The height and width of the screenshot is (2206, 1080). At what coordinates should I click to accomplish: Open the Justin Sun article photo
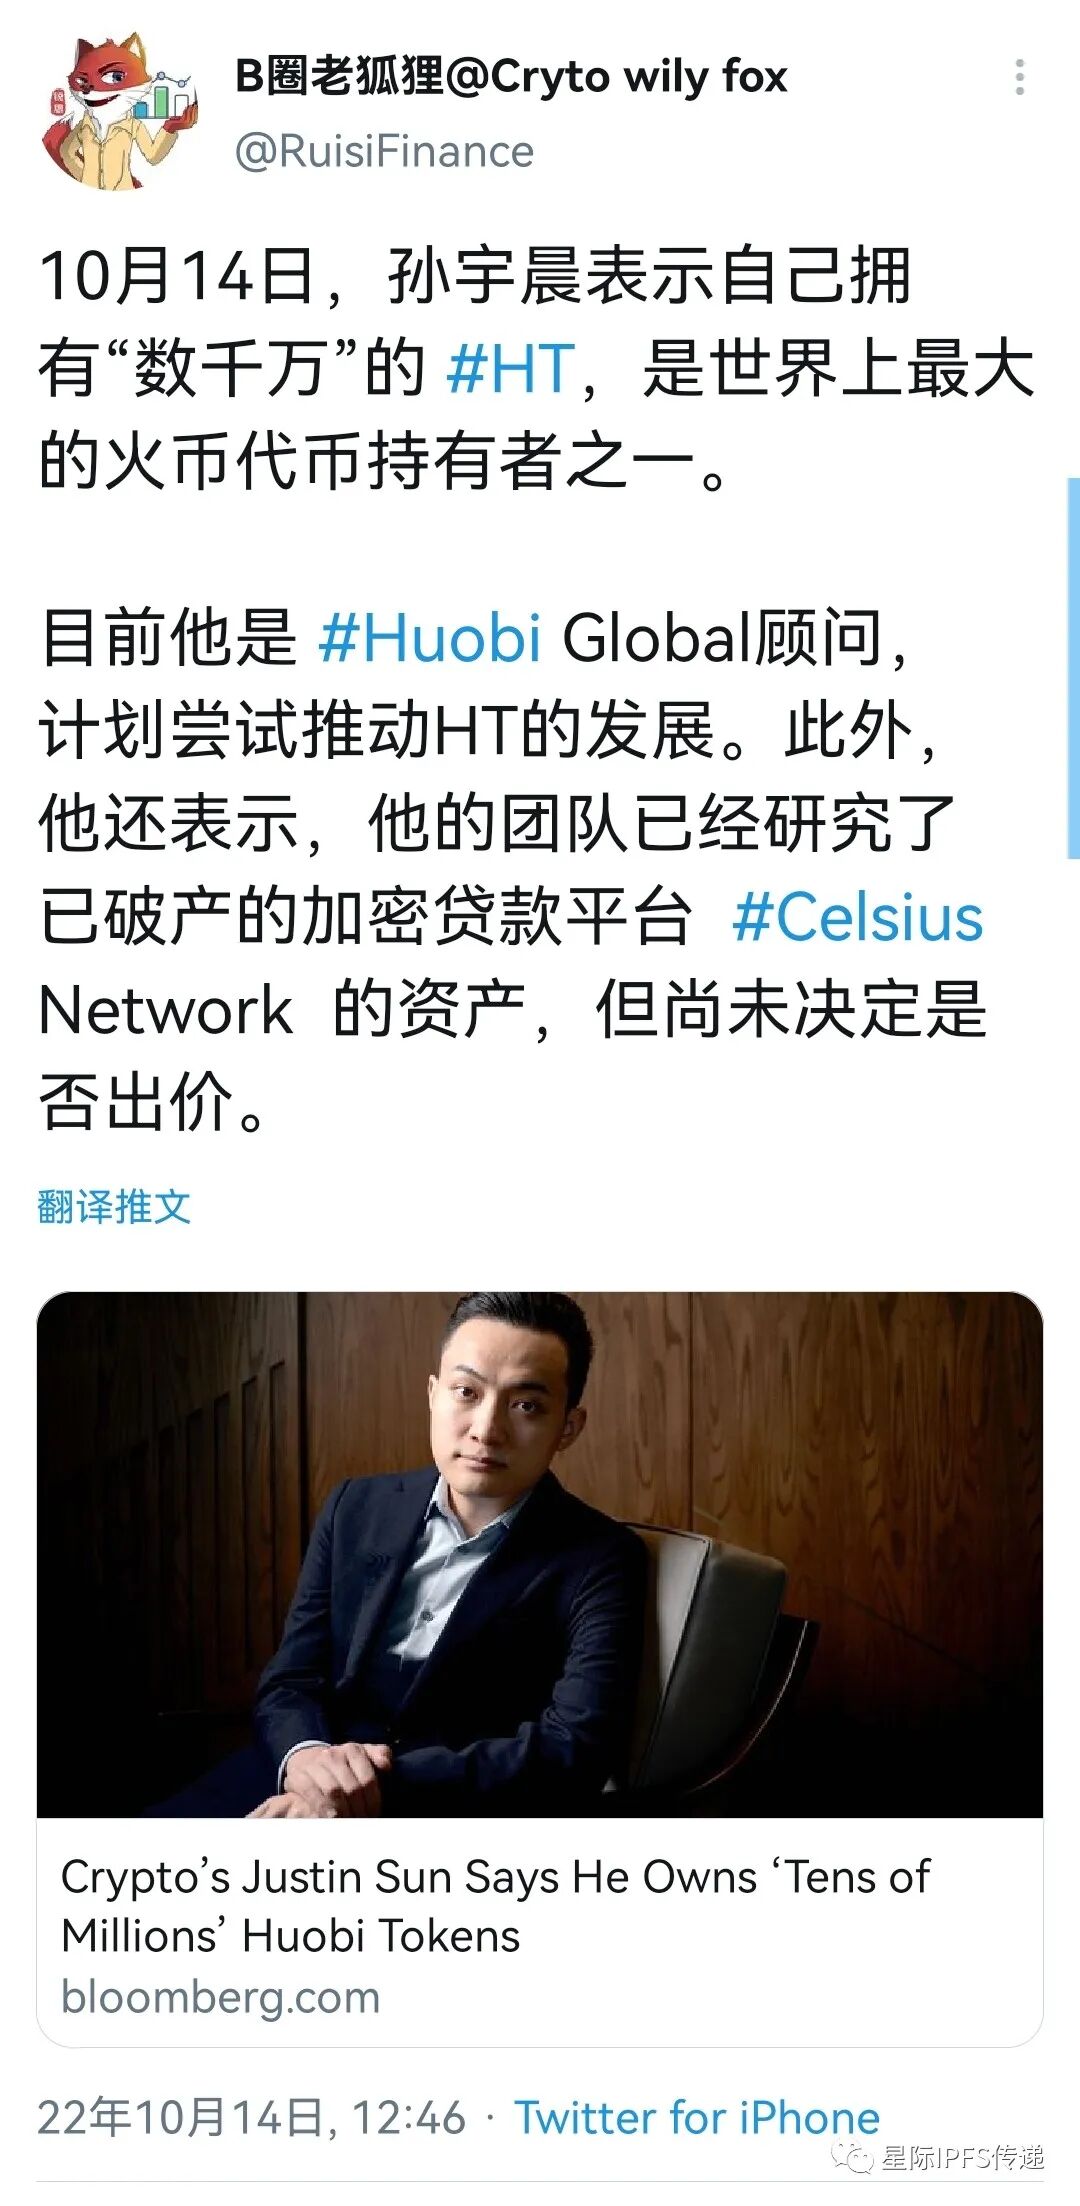(540, 1554)
